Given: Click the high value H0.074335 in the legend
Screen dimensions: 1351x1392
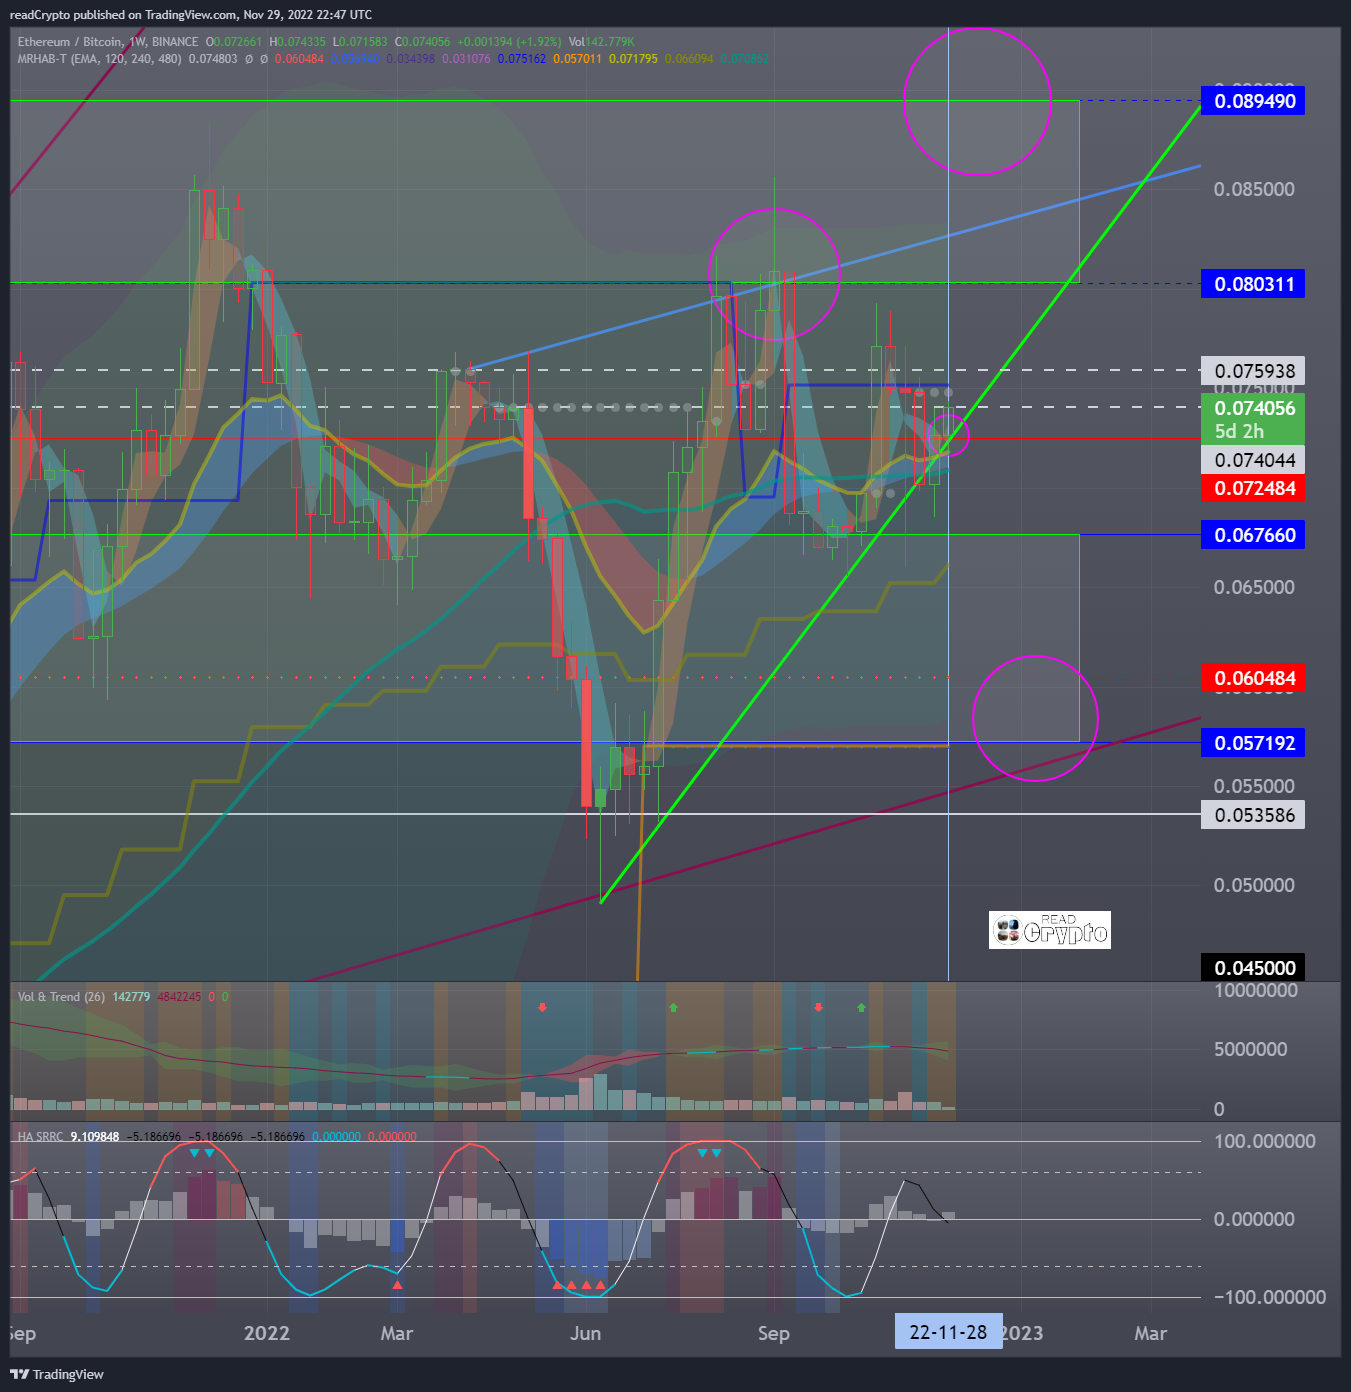Looking at the screenshot, I should tap(297, 42).
